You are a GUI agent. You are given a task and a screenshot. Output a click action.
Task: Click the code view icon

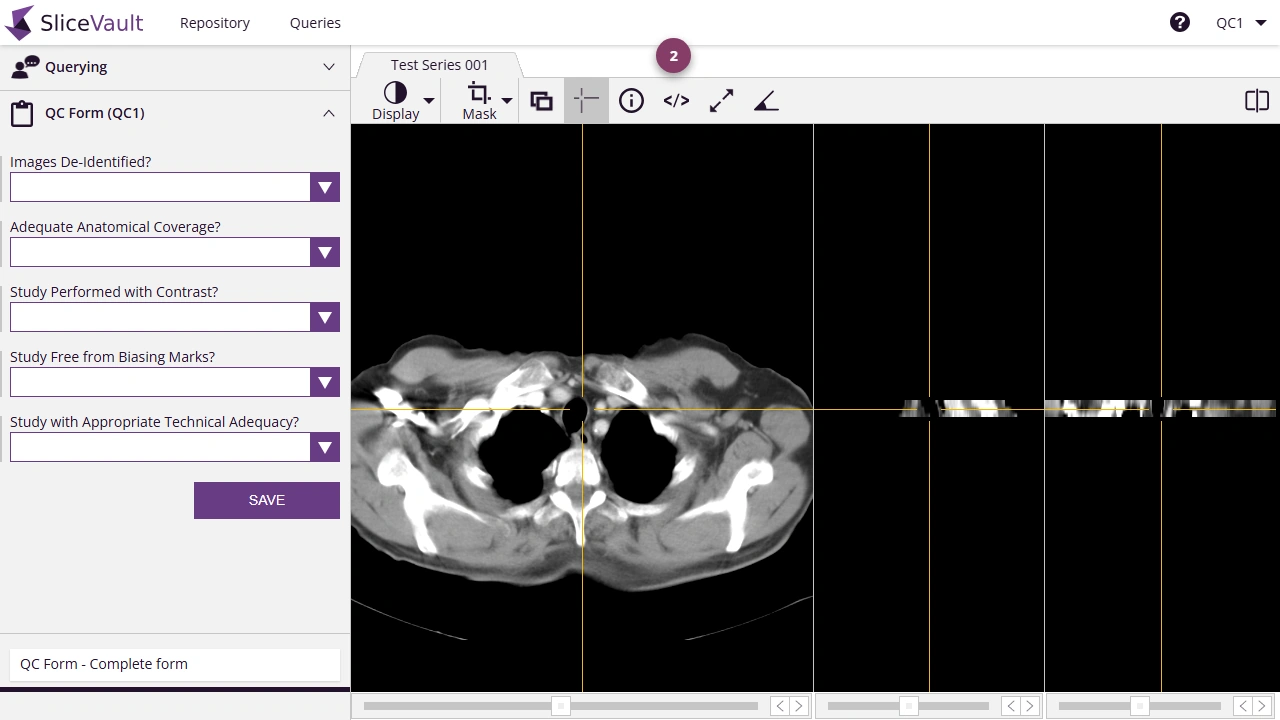click(x=676, y=100)
